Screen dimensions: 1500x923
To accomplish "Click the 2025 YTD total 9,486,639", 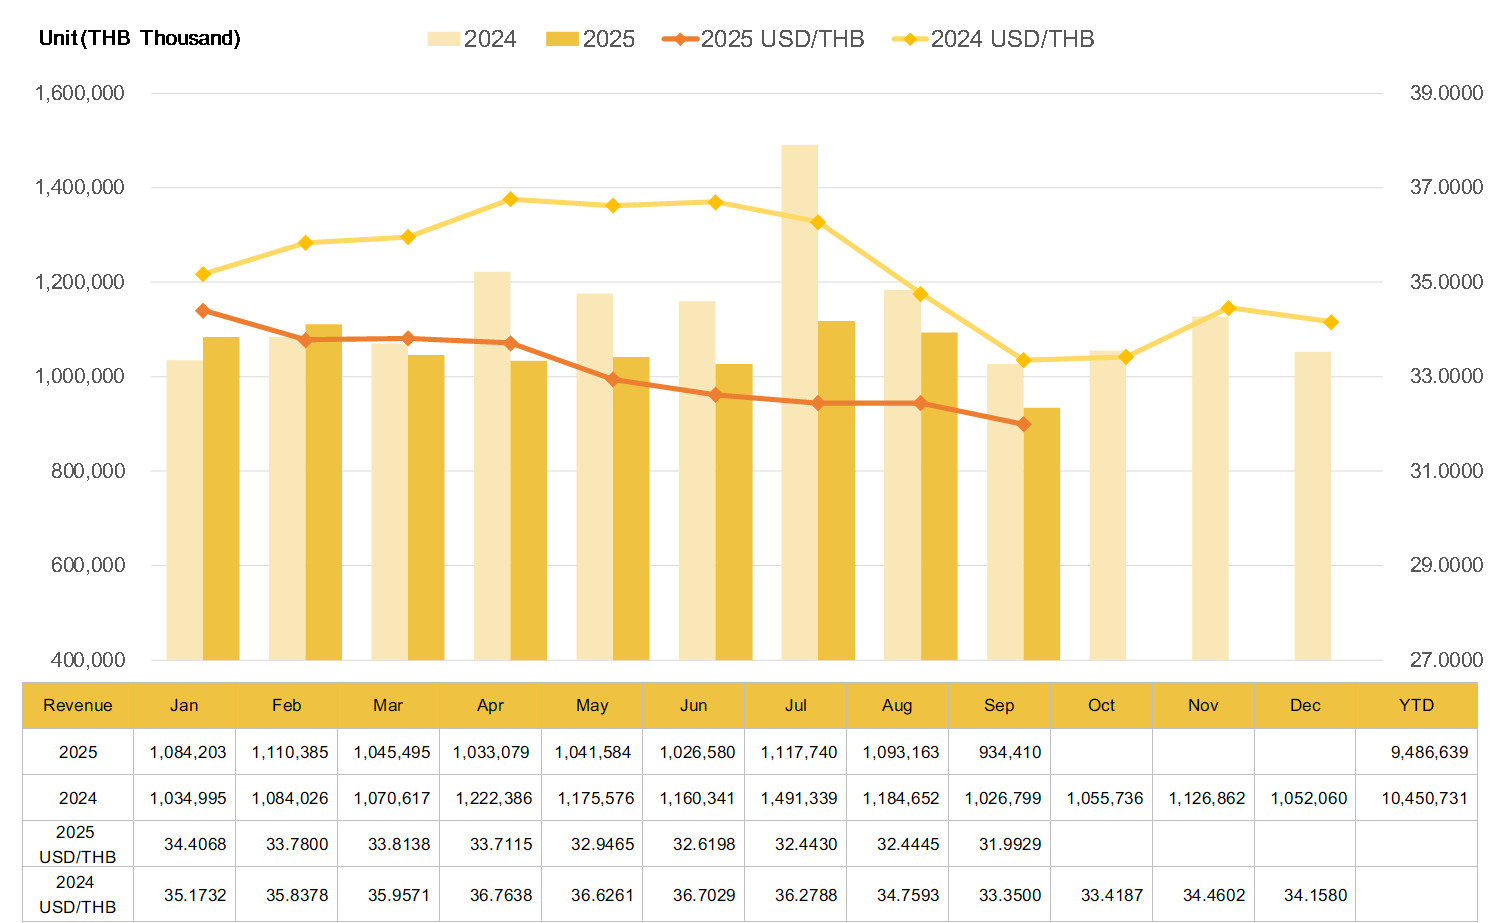I will 1428,752.
